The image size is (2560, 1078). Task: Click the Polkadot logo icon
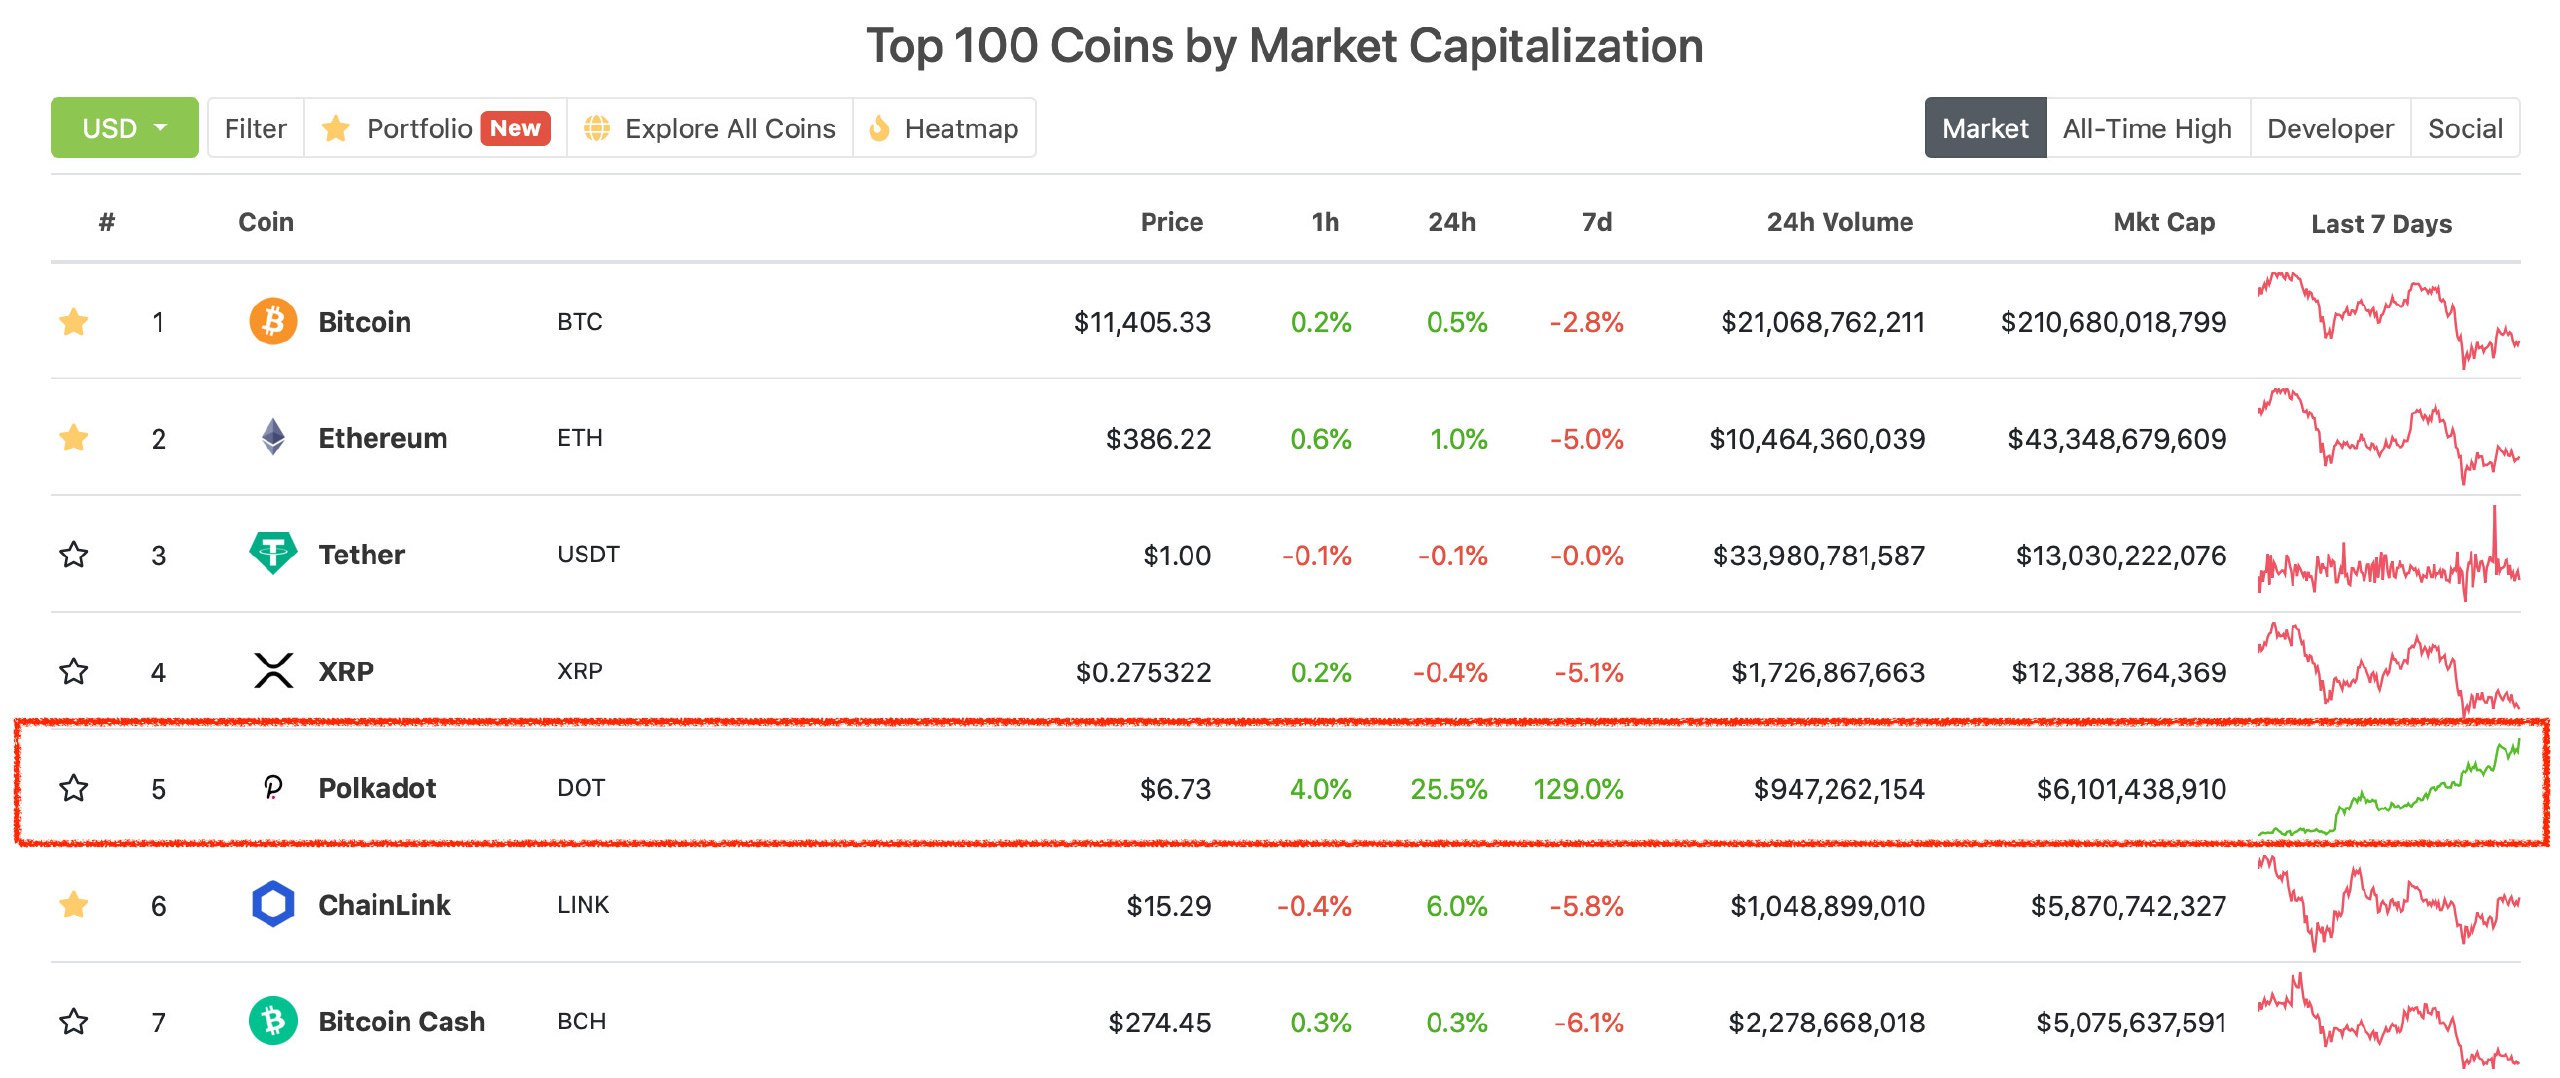point(273,788)
